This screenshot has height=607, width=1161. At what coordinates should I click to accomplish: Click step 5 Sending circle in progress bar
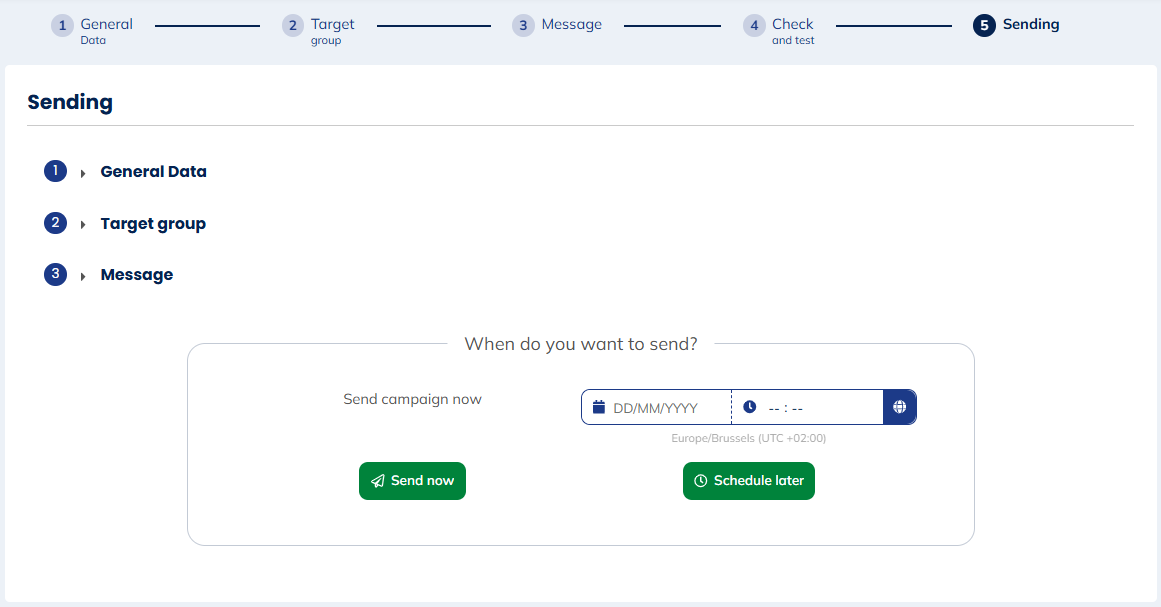click(x=984, y=25)
